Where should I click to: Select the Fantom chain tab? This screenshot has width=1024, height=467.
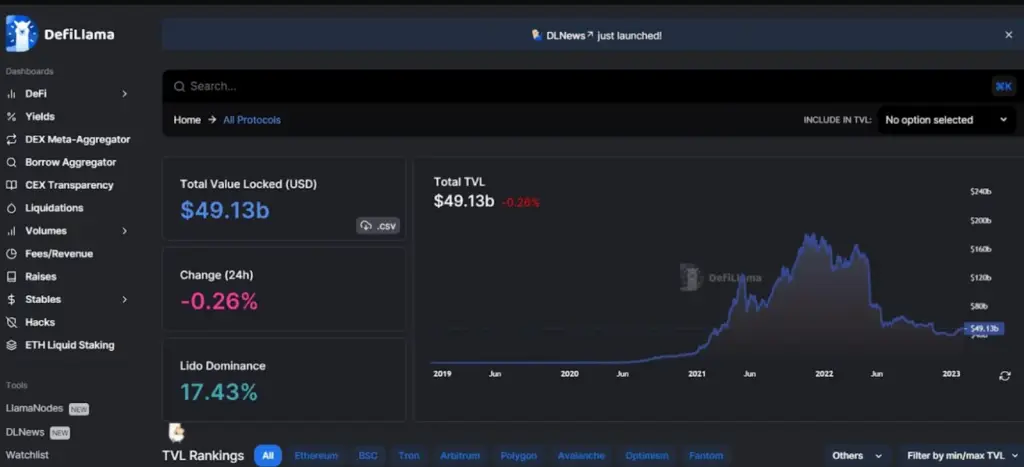[706, 456]
